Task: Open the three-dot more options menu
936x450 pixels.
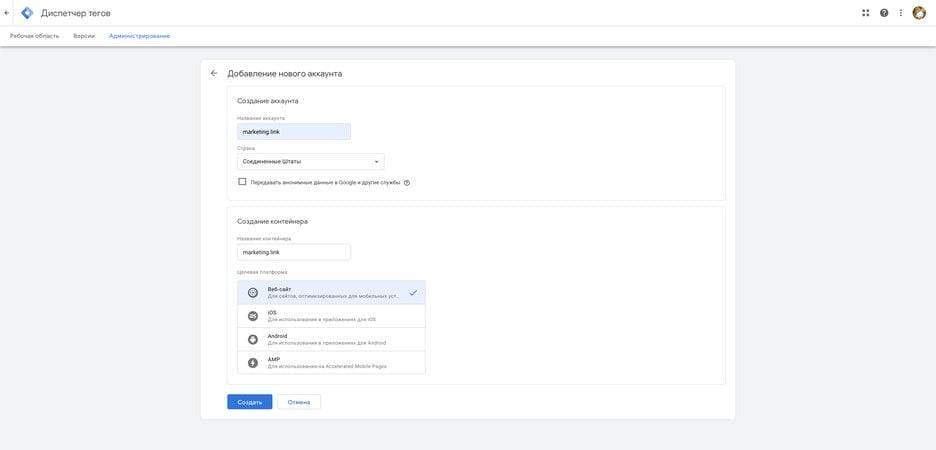Action: tap(901, 13)
